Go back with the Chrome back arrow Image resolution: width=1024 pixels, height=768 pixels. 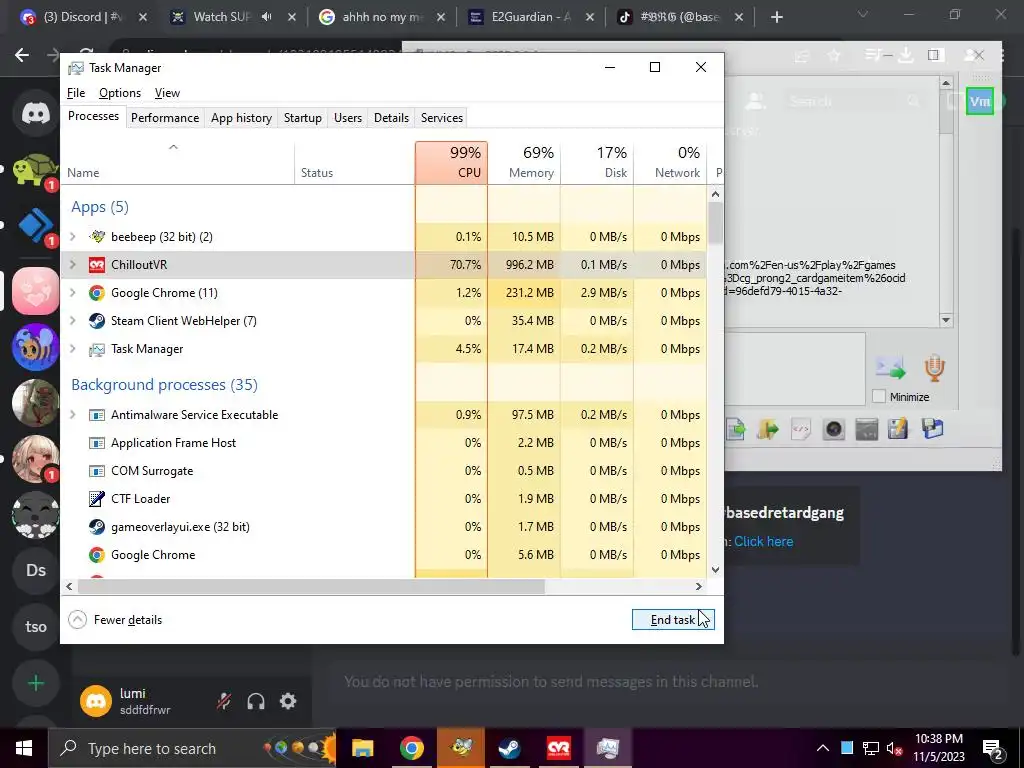(22, 55)
